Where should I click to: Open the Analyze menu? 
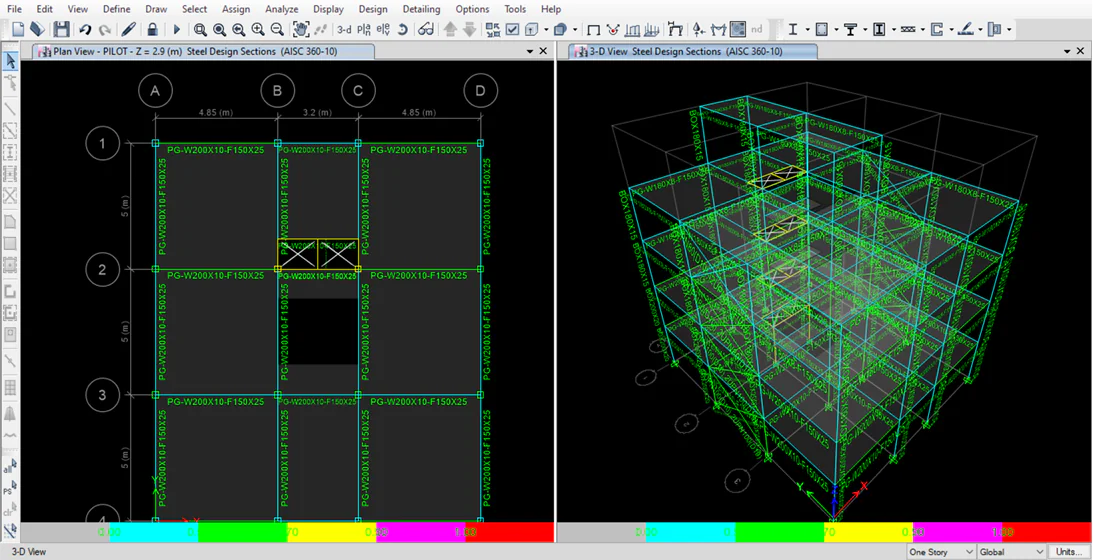click(282, 9)
